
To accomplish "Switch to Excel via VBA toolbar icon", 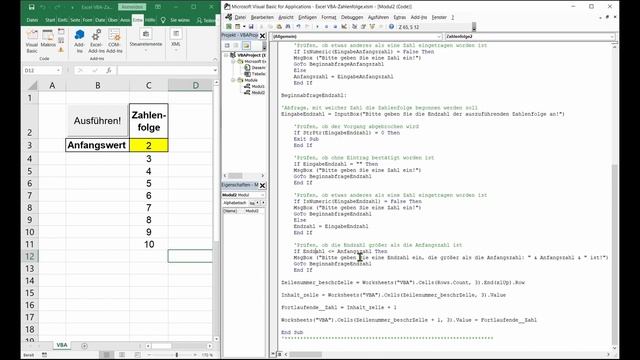I will click(x=229, y=27).
